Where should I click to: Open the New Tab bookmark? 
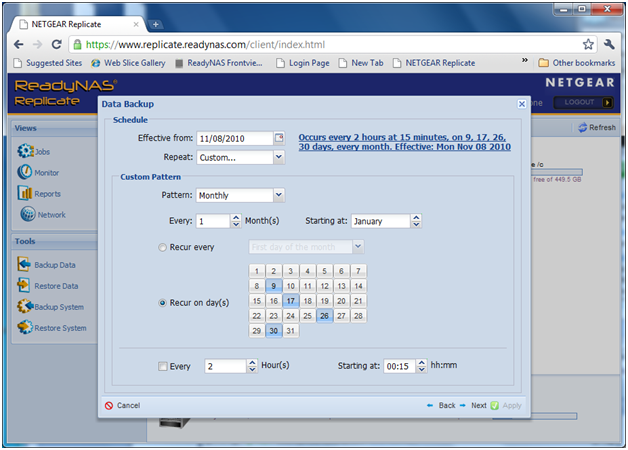point(361,63)
